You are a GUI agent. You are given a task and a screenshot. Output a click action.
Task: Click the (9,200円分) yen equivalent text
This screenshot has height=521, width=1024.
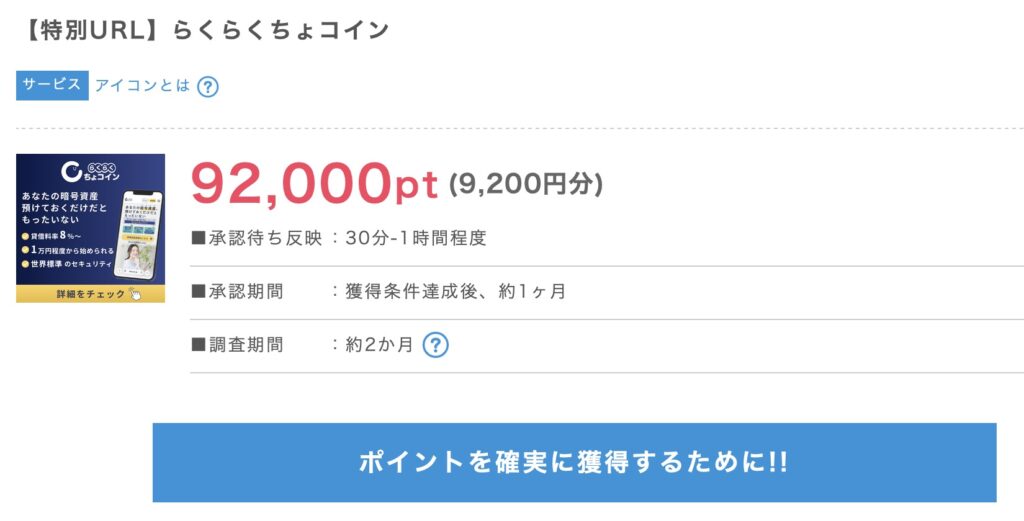click(526, 185)
